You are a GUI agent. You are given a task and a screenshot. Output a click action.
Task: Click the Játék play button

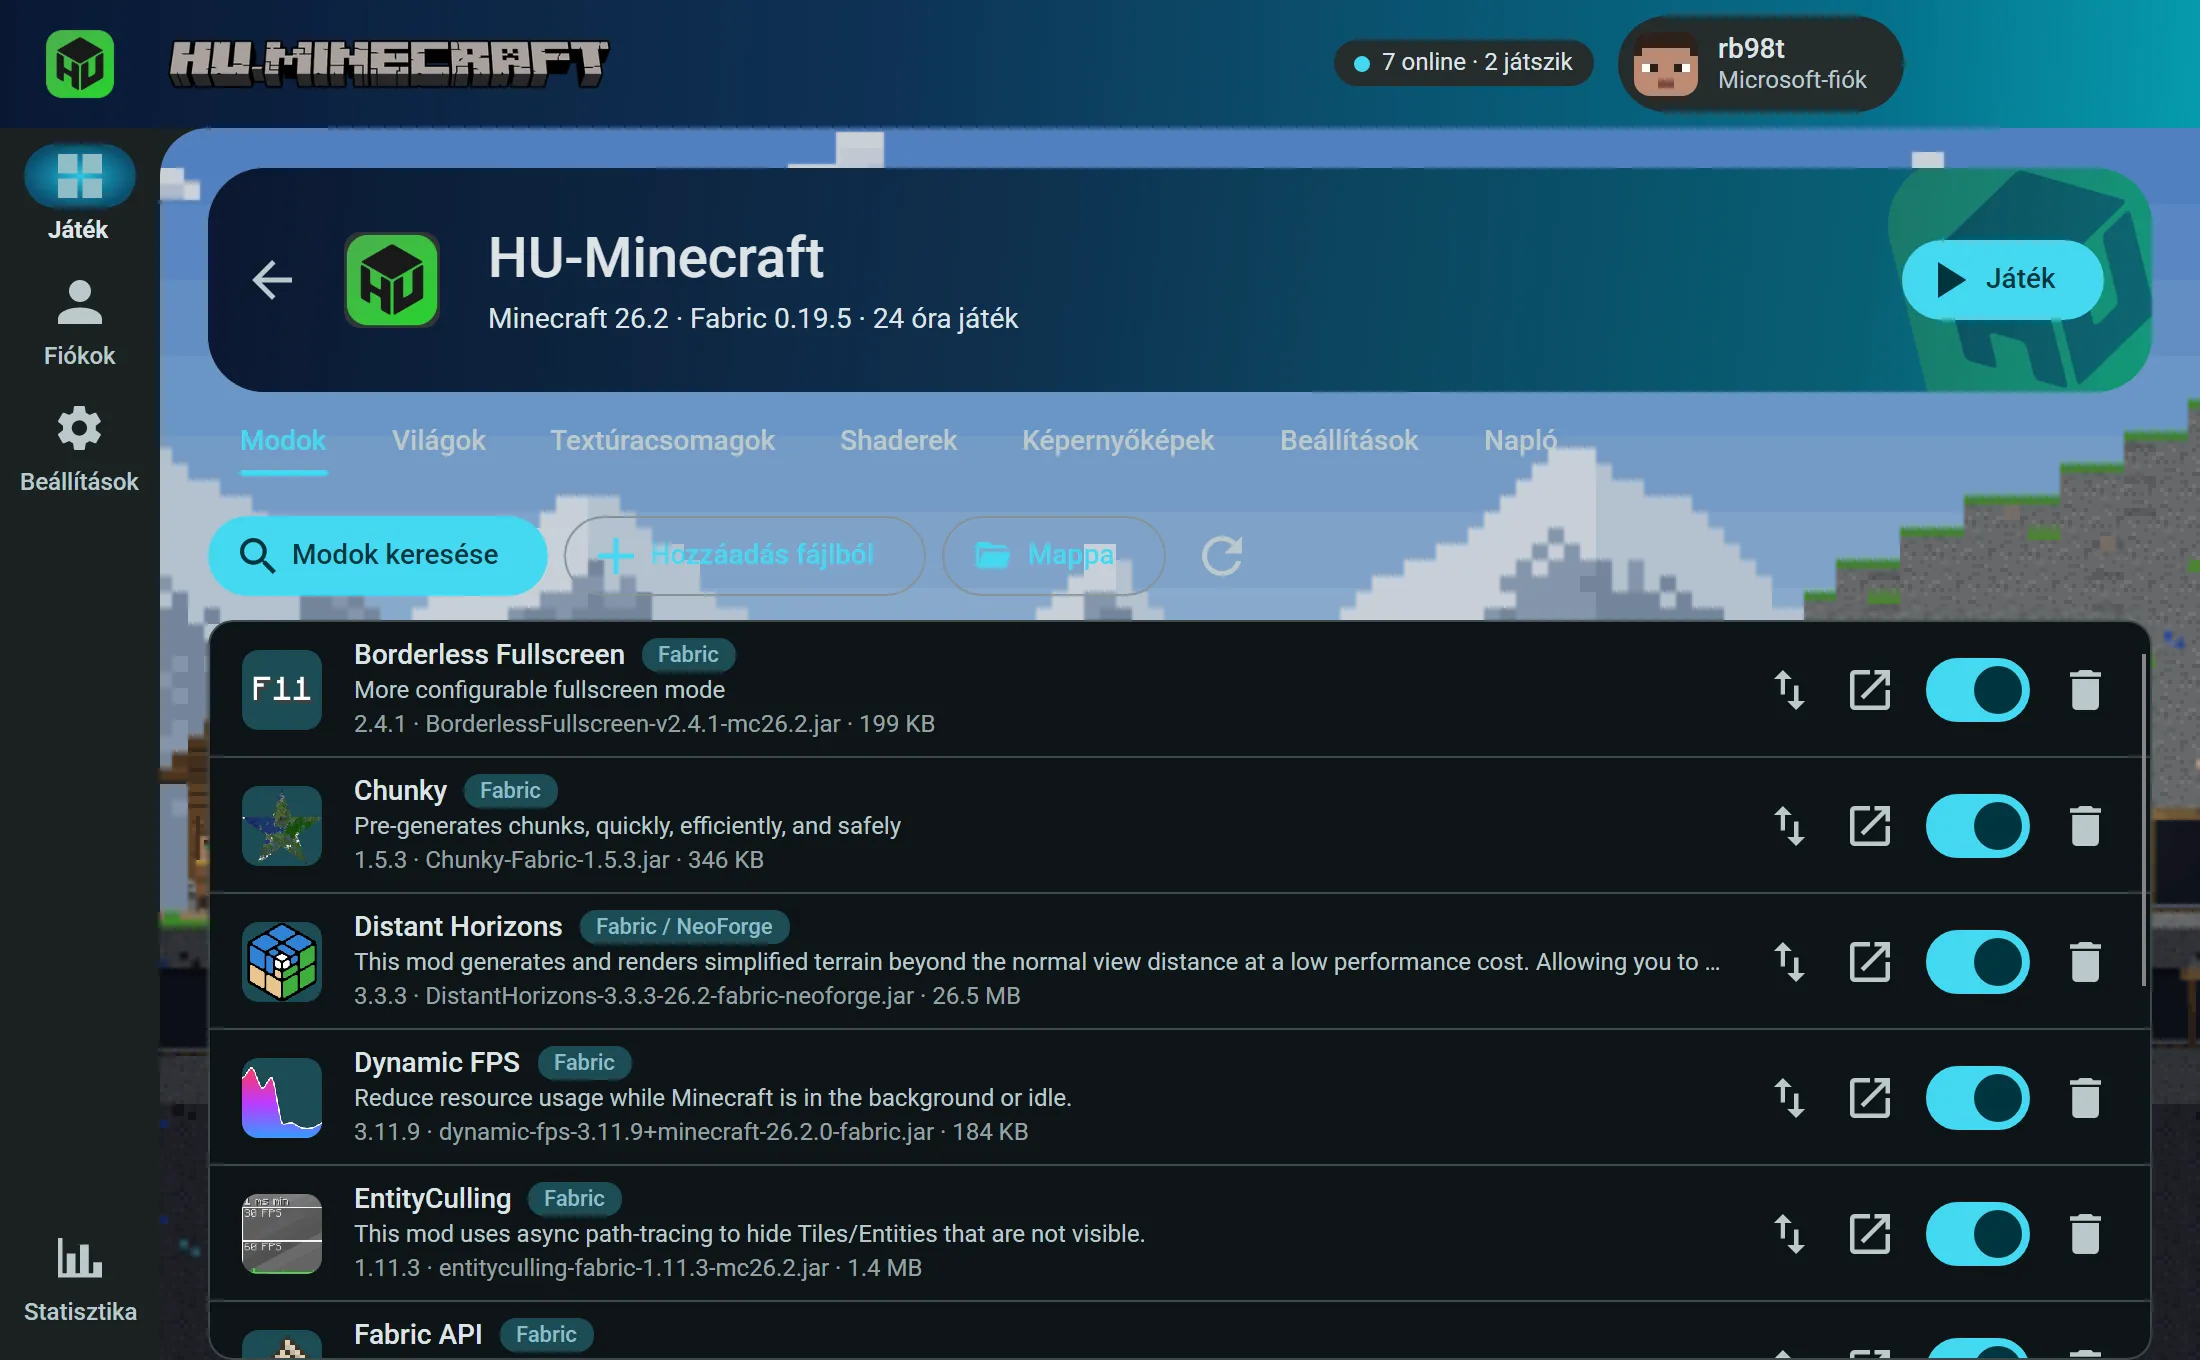point(2002,279)
